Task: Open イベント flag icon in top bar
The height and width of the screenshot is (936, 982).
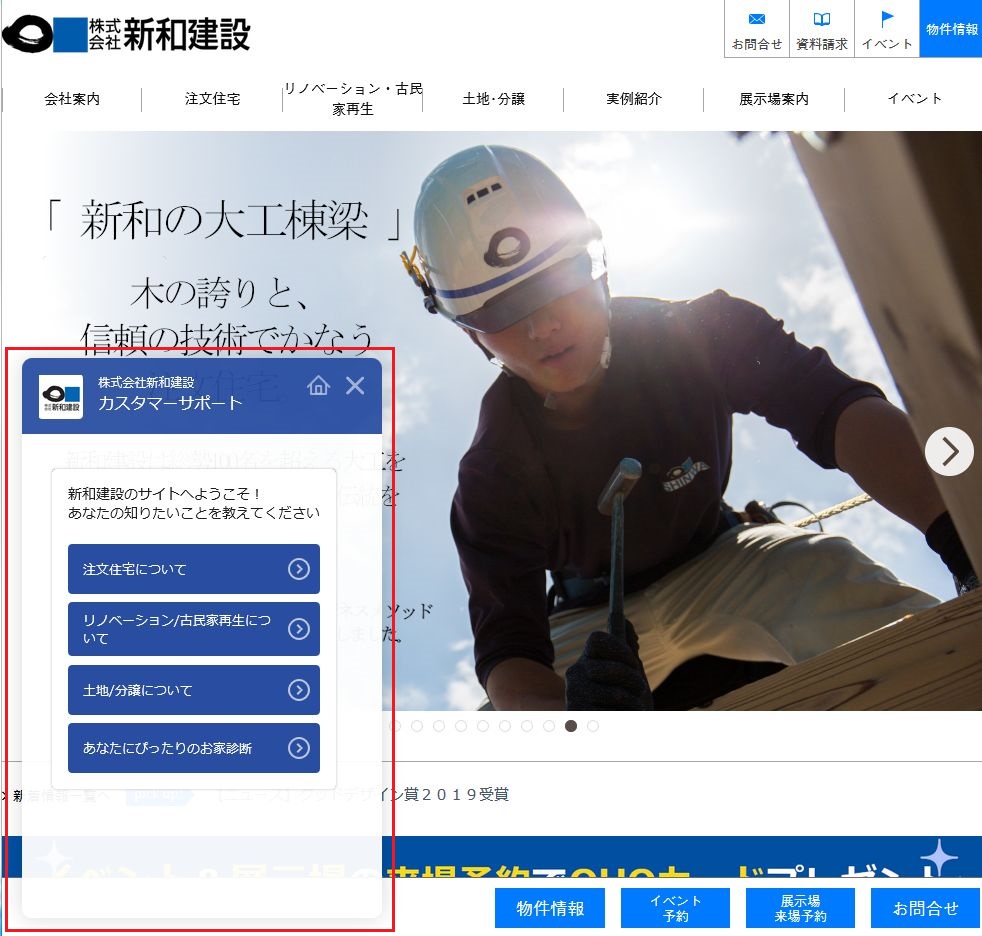Action: click(887, 29)
